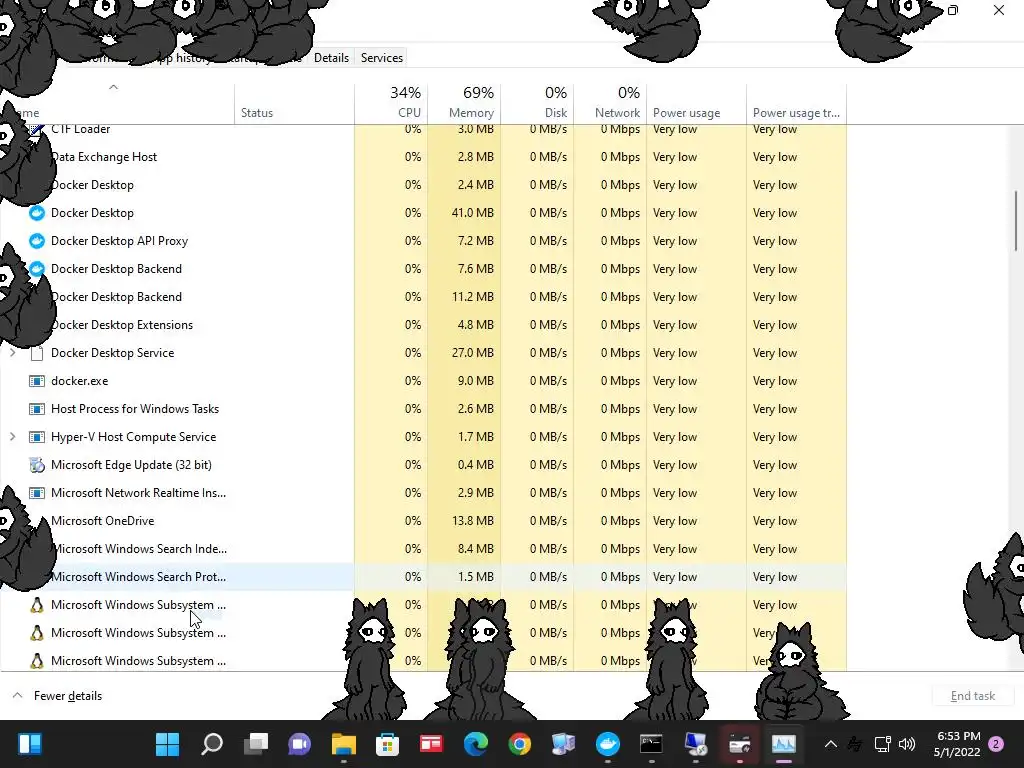Launch Microsoft Edge from the taskbar
The image size is (1024, 768).
475,744
